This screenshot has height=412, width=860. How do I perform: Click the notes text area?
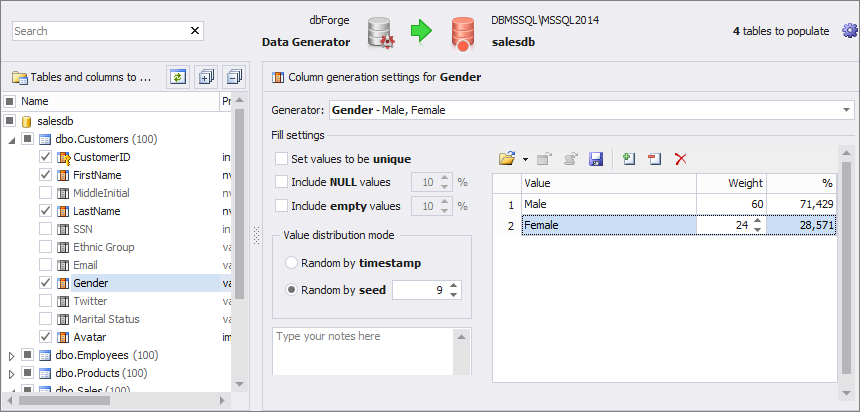363,351
